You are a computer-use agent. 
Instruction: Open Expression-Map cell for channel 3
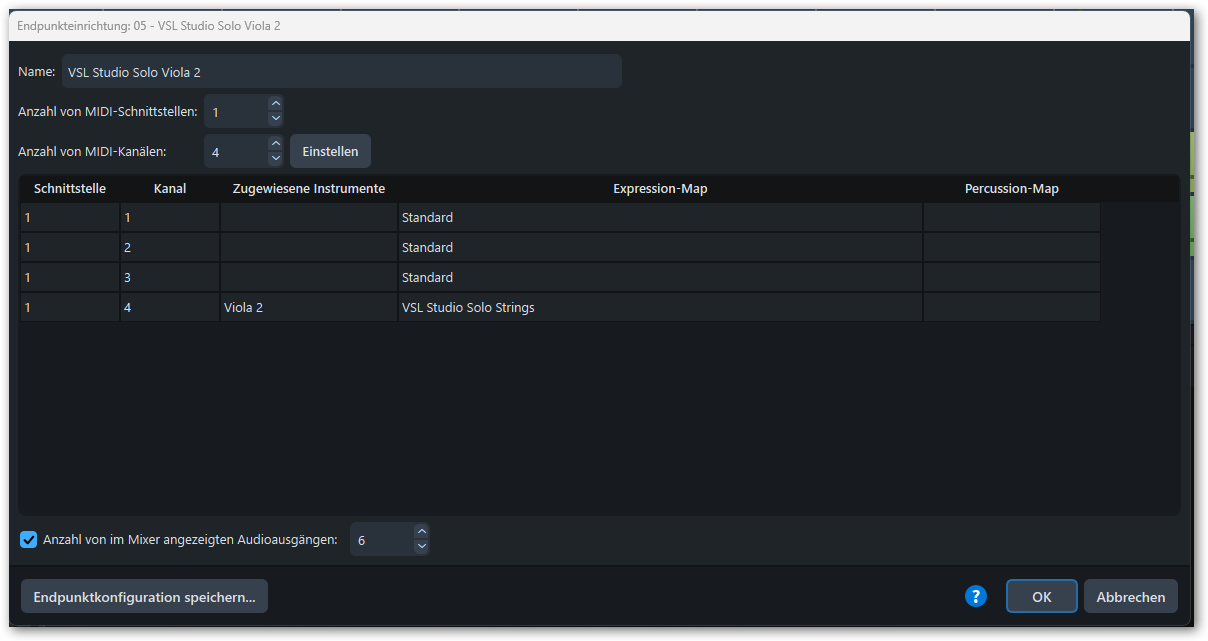(660, 277)
